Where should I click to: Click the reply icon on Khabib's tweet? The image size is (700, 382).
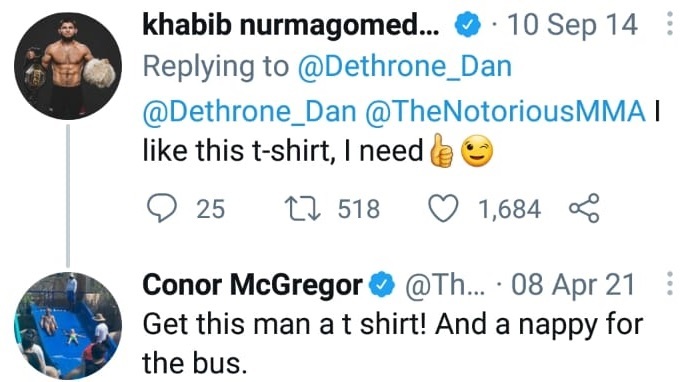[x=162, y=208]
